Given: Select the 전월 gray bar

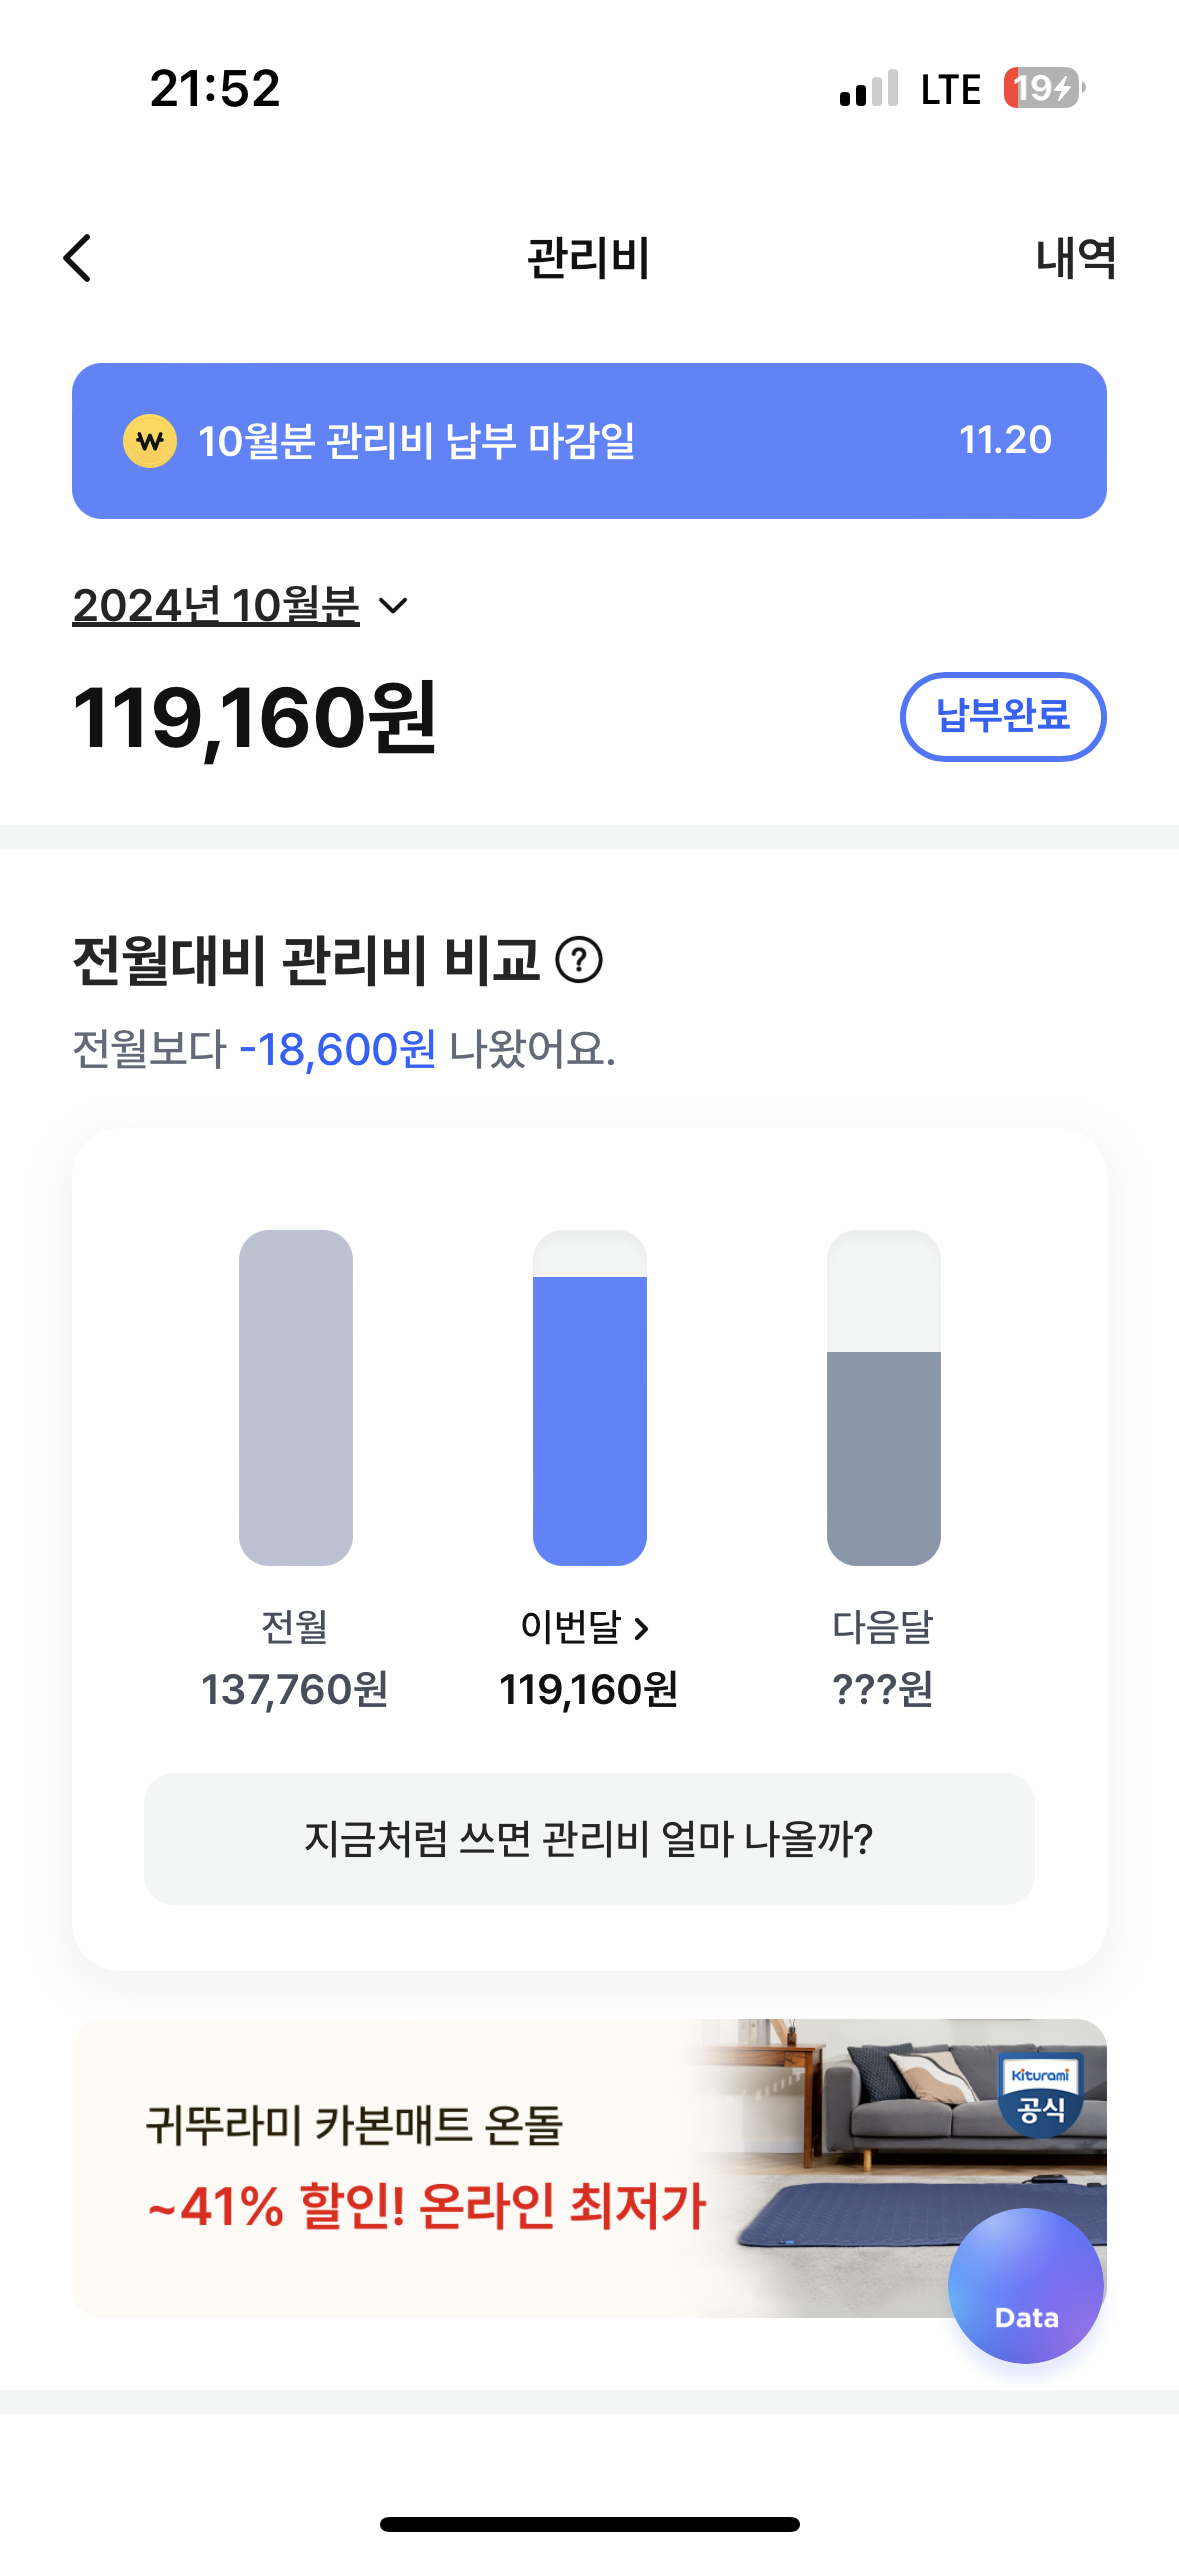Looking at the screenshot, I should coord(296,1396).
